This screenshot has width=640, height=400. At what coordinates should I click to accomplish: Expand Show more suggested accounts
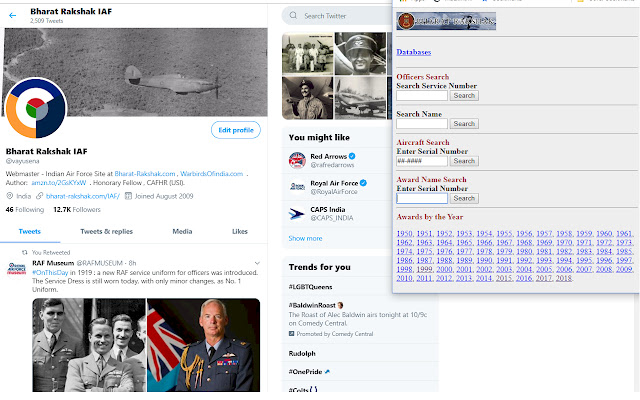tap(305, 238)
